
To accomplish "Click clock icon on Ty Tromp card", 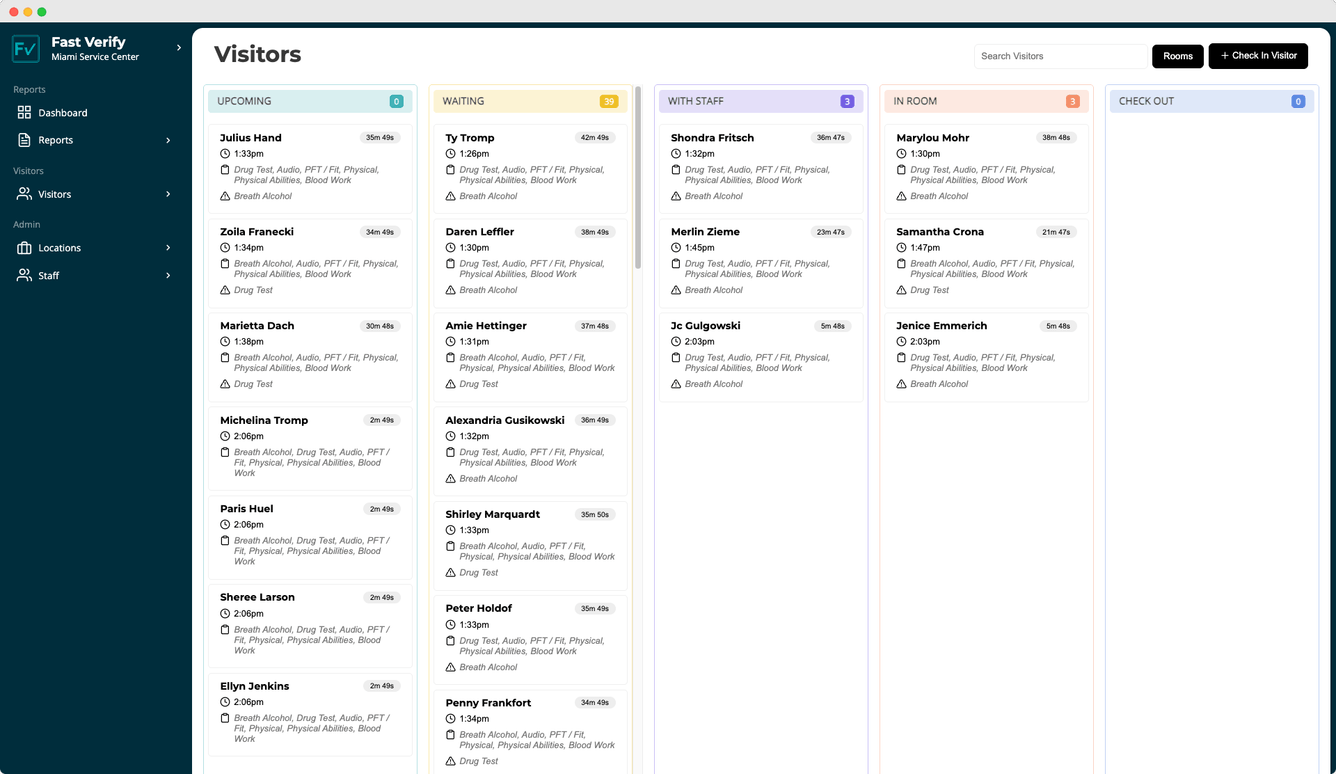I will 451,154.
